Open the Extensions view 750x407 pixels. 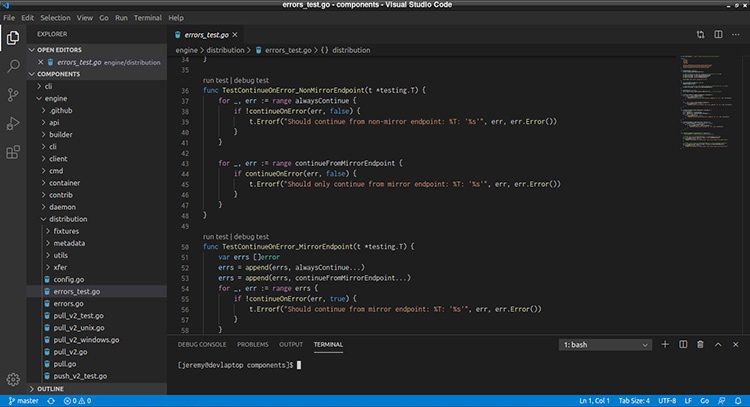(x=14, y=152)
